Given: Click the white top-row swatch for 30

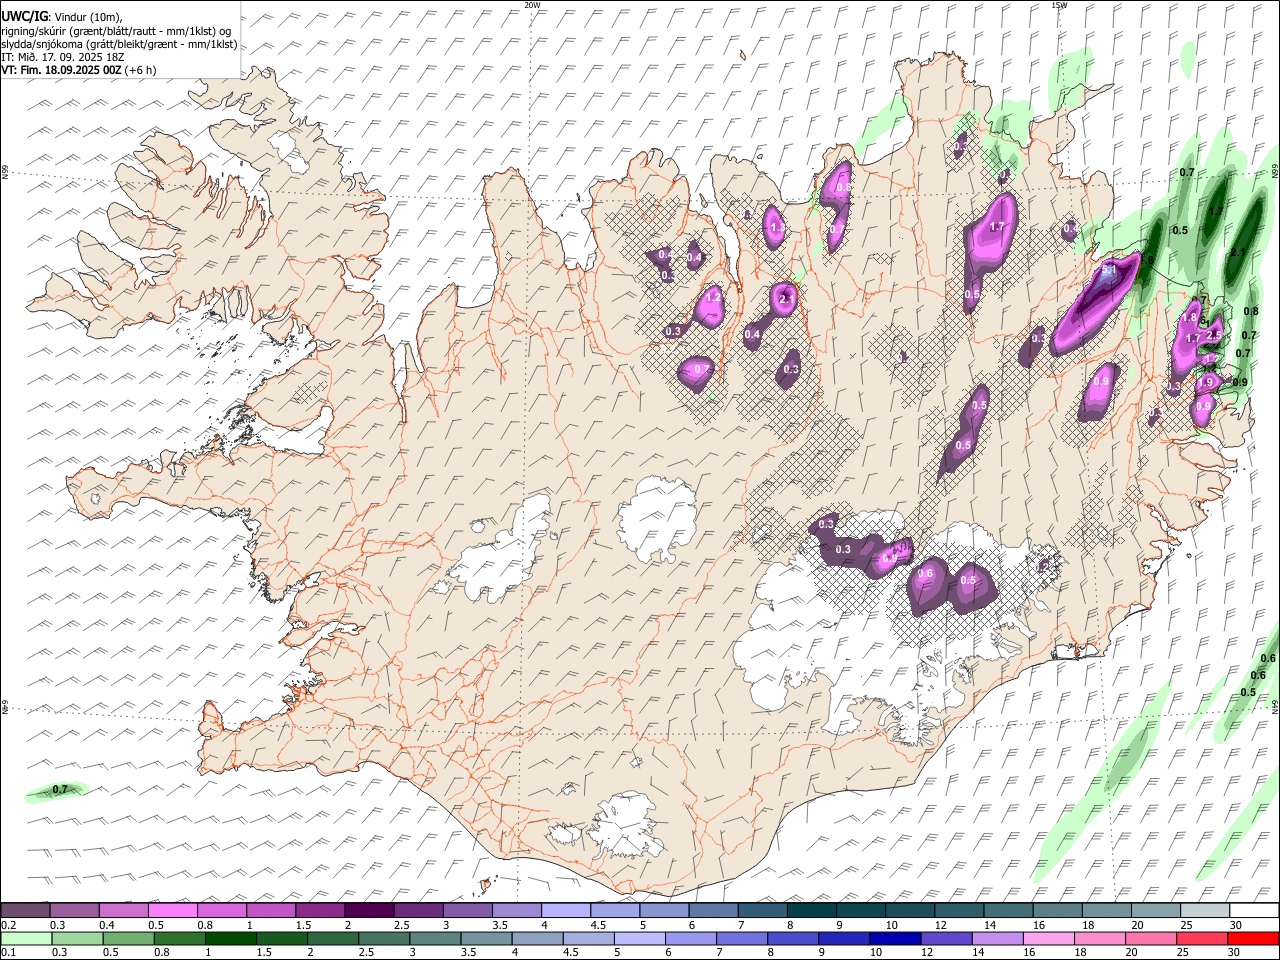Looking at the screenshot, I should [1254, 911].
